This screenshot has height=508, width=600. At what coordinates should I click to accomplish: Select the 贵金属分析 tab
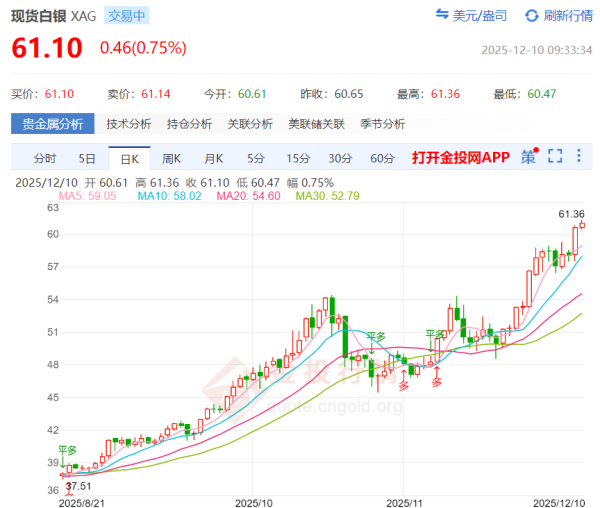click(52, 124)
